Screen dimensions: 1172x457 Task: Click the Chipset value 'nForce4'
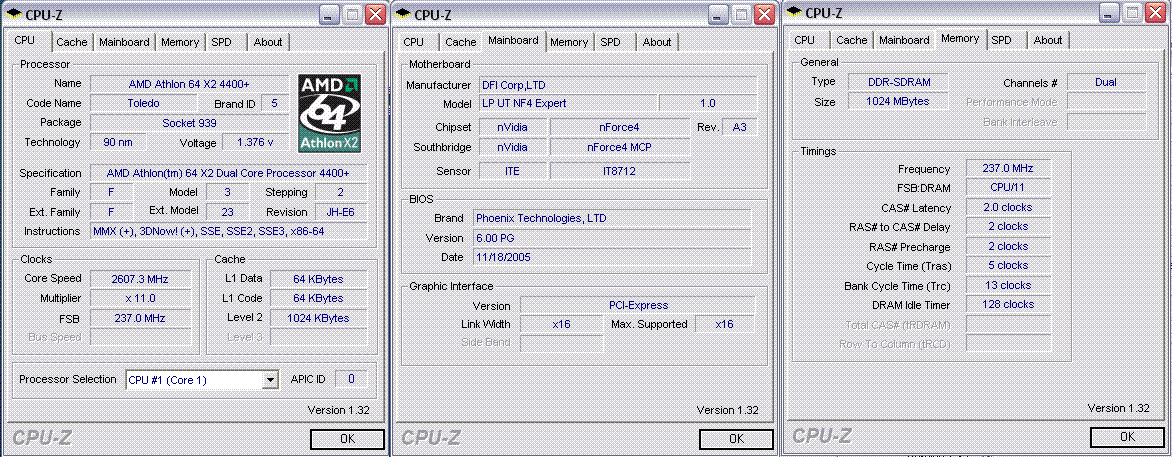point(620,127)
